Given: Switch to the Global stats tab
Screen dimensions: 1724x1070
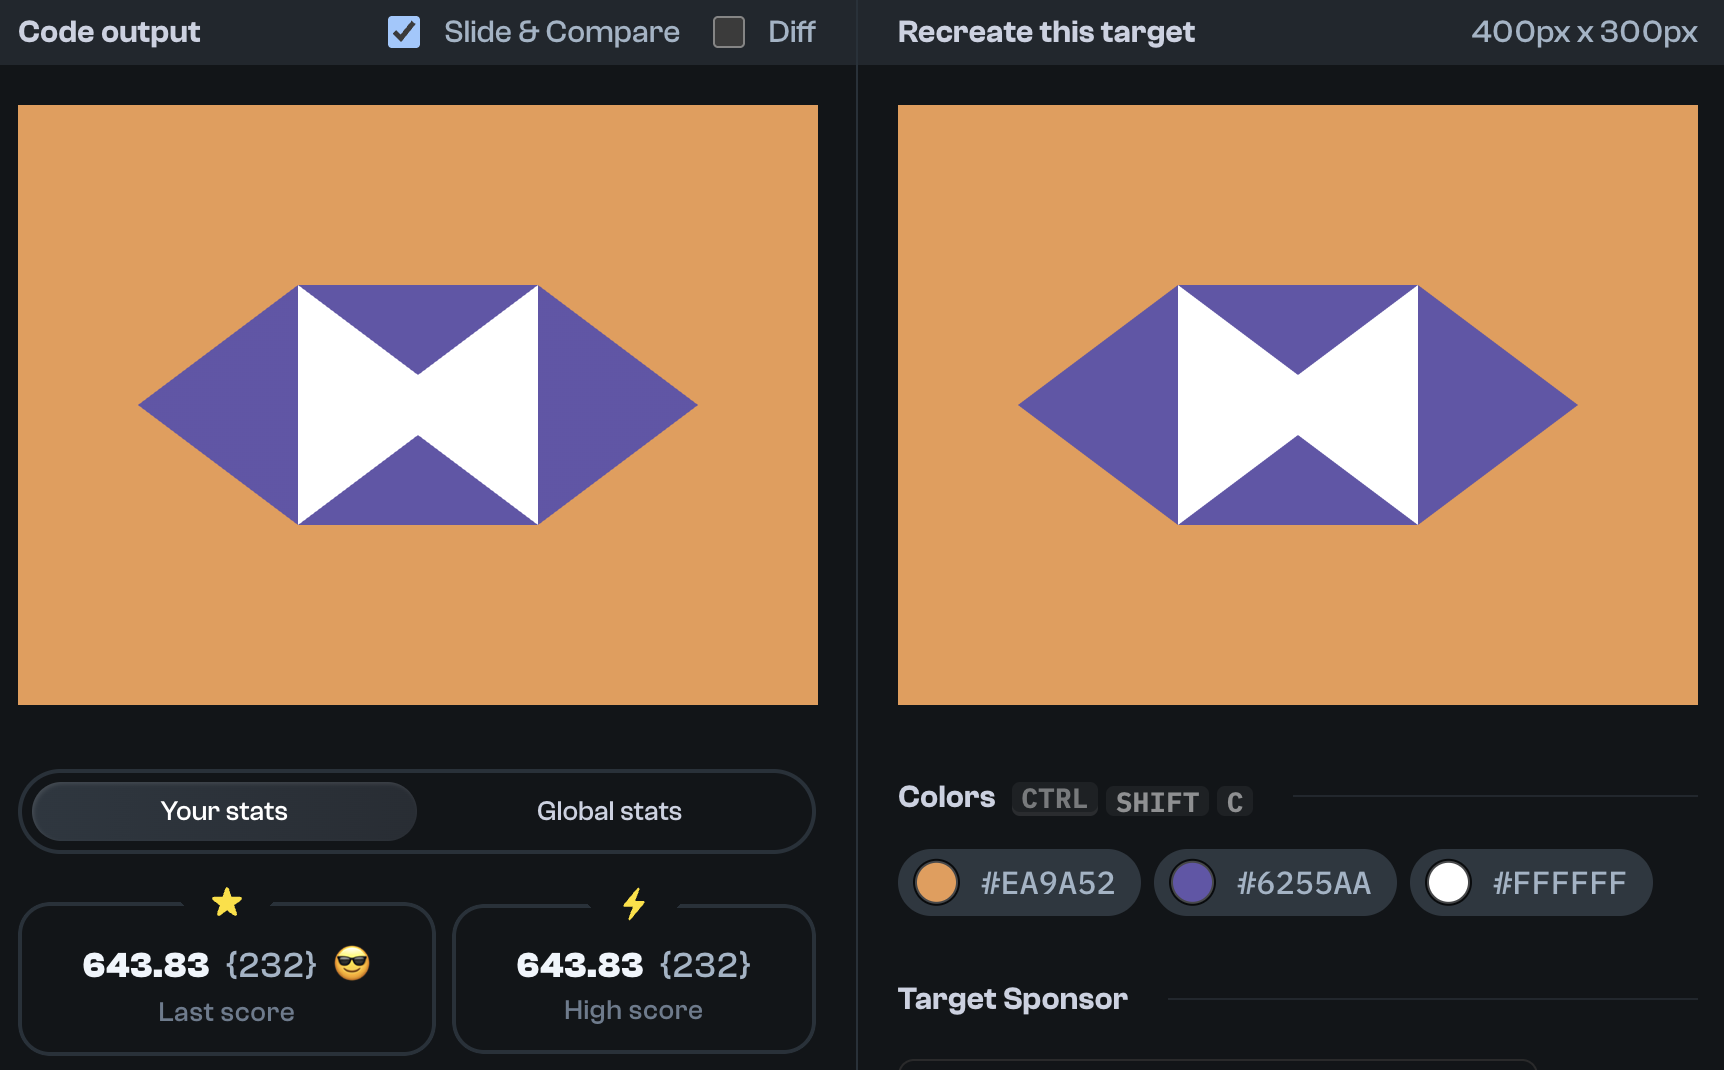Looking at the screenshot, I should [609, 811].
